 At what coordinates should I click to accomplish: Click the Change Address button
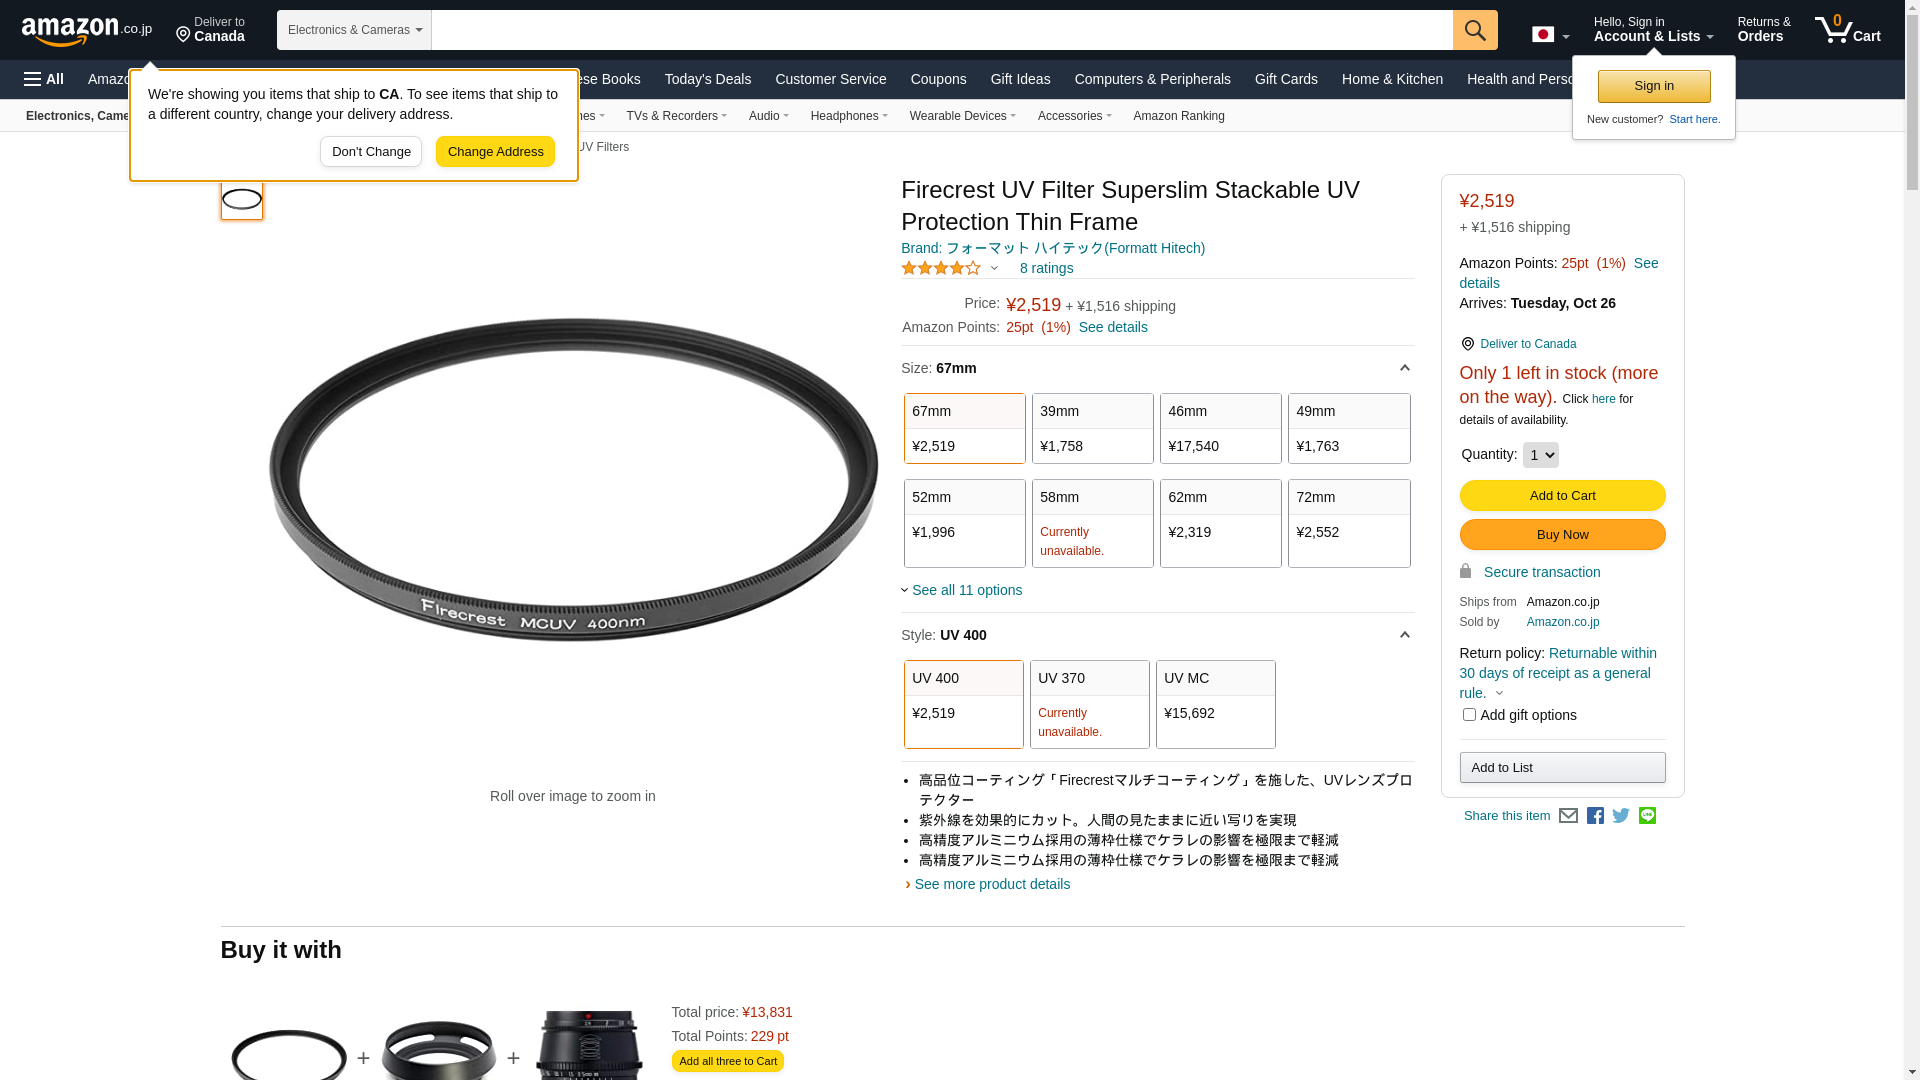[x=495, y=152]
